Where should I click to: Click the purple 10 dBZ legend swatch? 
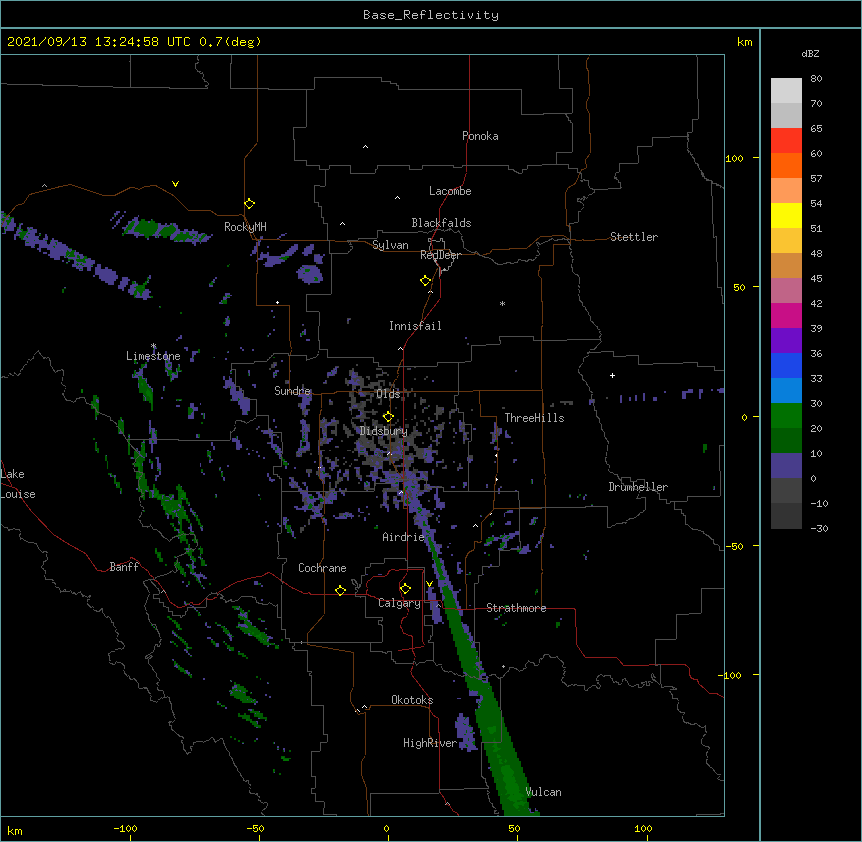[x=786, y=466]
